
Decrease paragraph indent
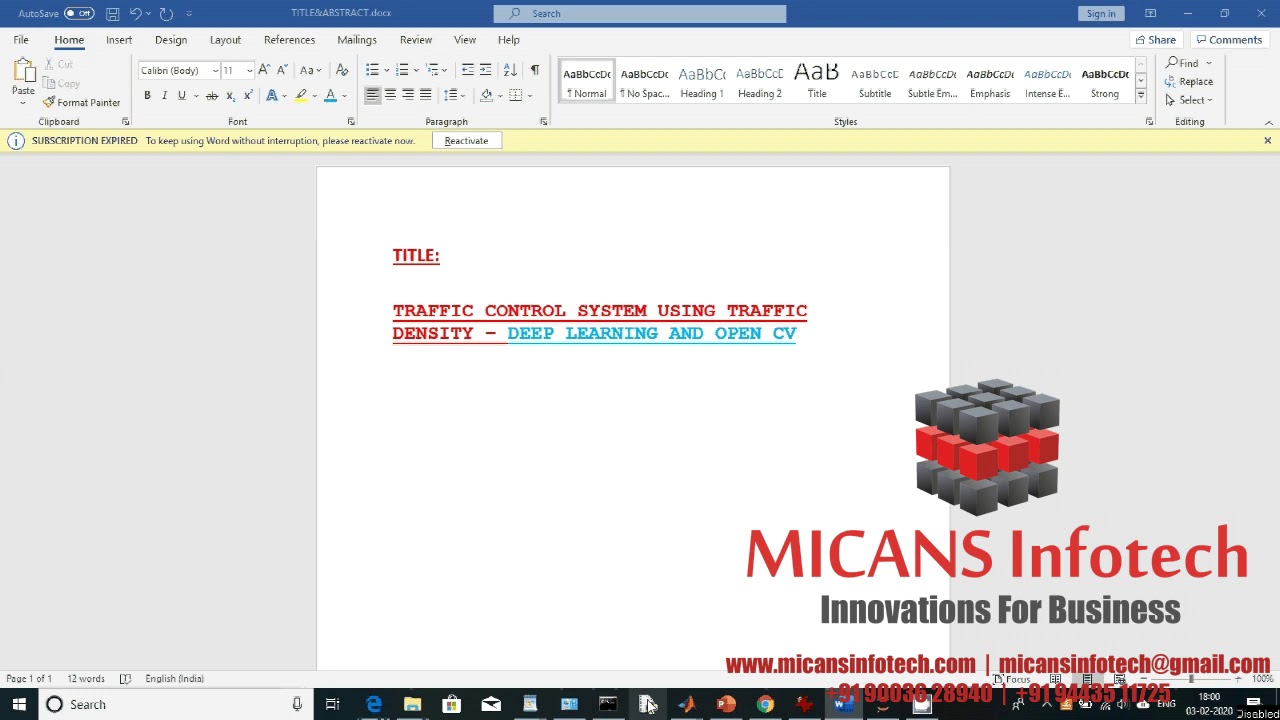click(467, 70)
